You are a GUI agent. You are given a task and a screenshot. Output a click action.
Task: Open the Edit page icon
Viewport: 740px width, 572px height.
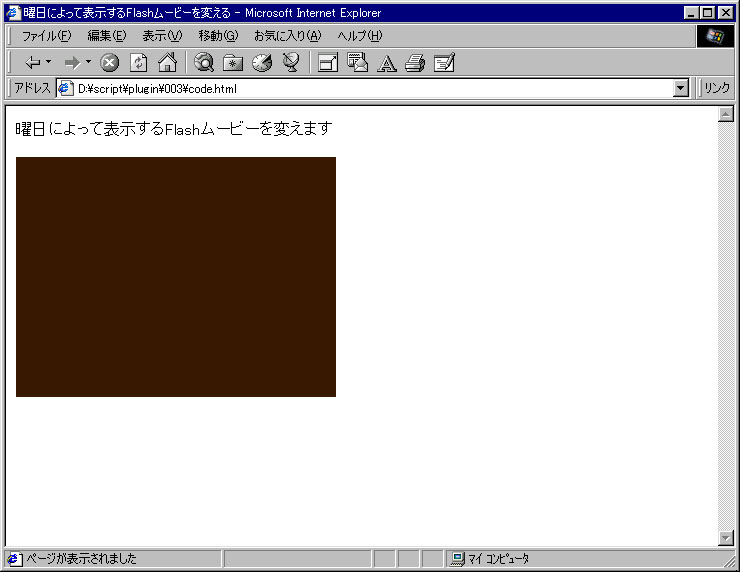point(444,62)
